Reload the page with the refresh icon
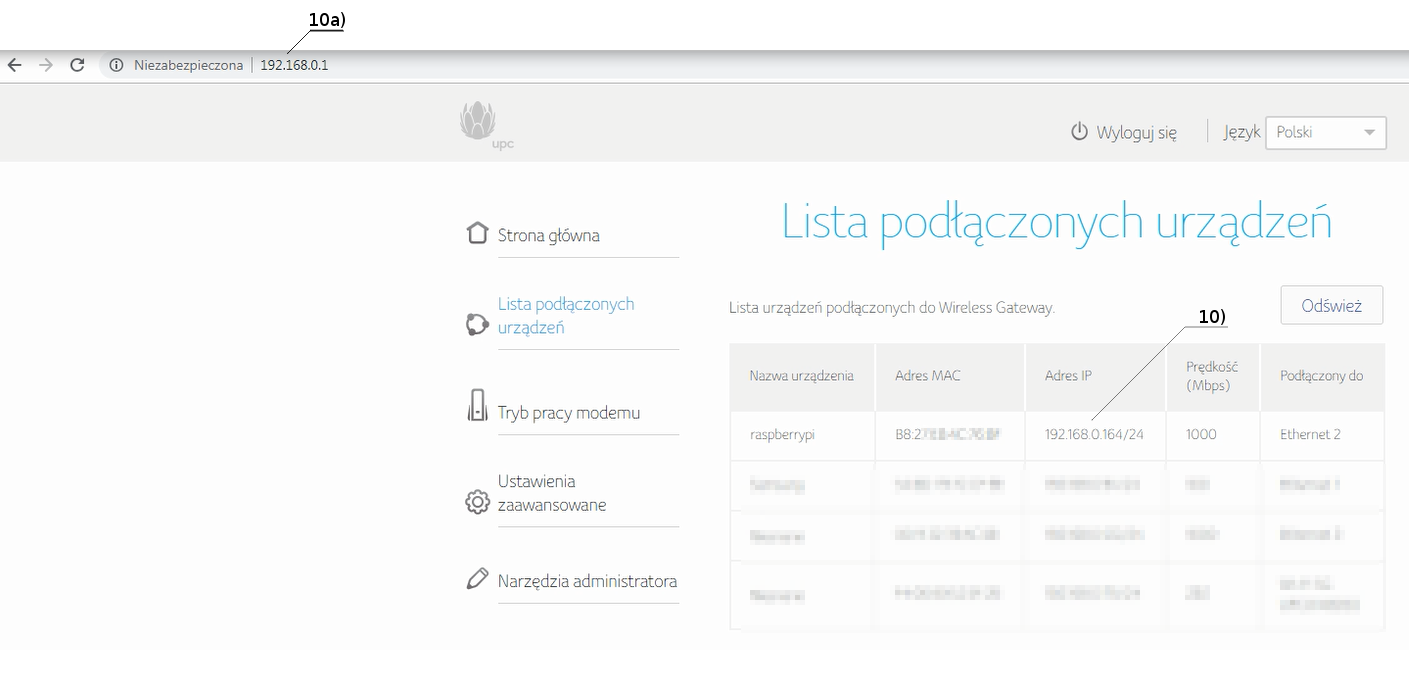Viewport: 1409px width, 700px height. click(77, 65)
